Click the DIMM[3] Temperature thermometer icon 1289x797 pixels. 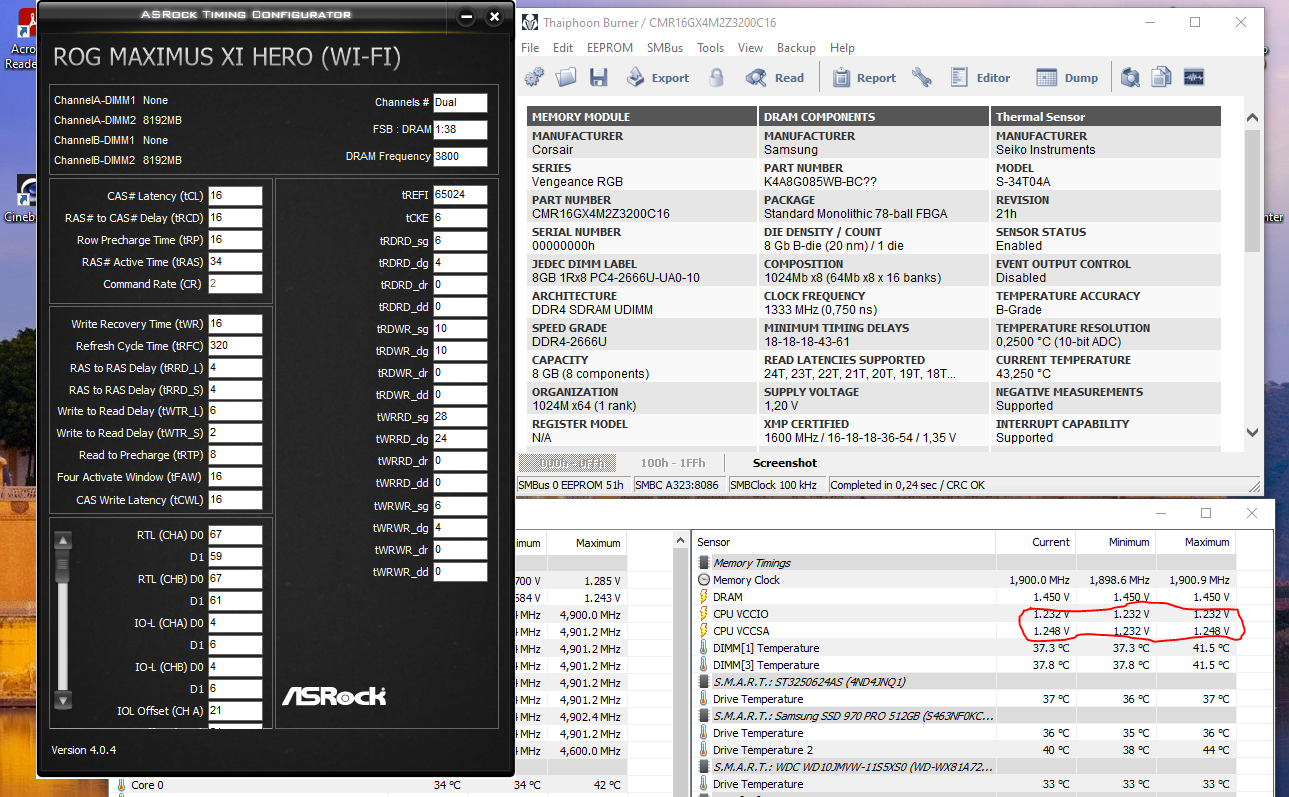pyautogui.click(x=703, y=665)
